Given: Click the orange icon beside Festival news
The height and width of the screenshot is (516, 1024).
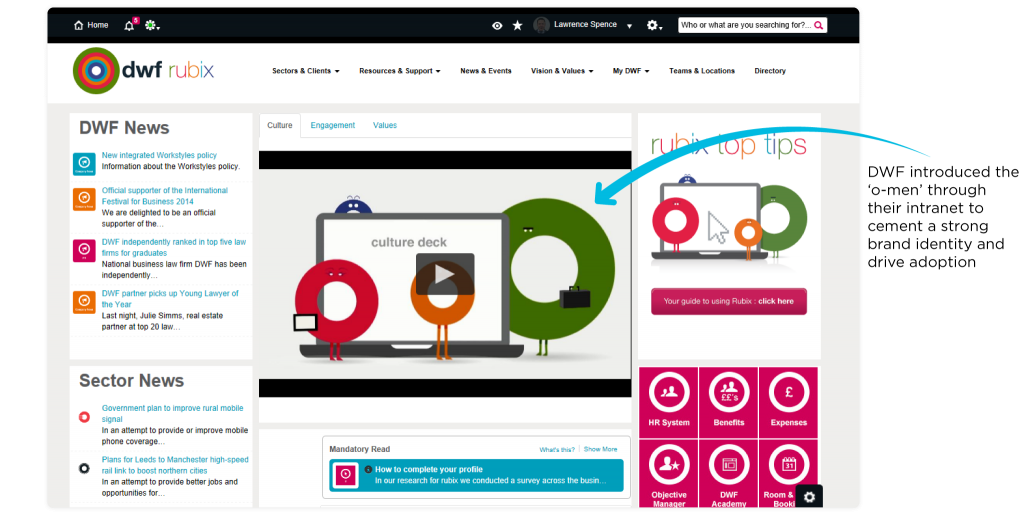Looking at the screenshot, I should [84, 199].
